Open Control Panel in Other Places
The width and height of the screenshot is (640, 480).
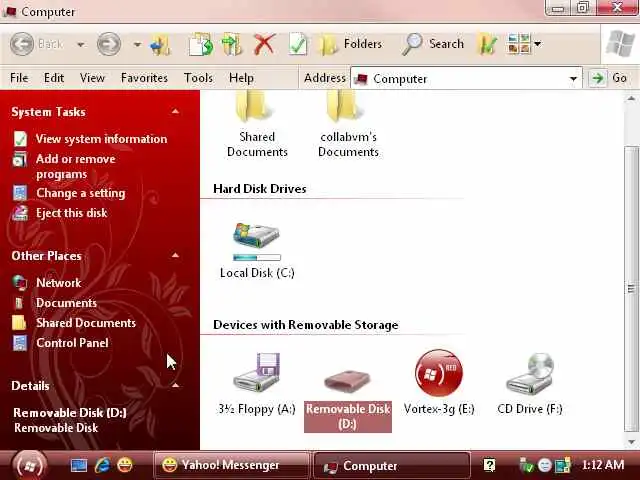72,342
